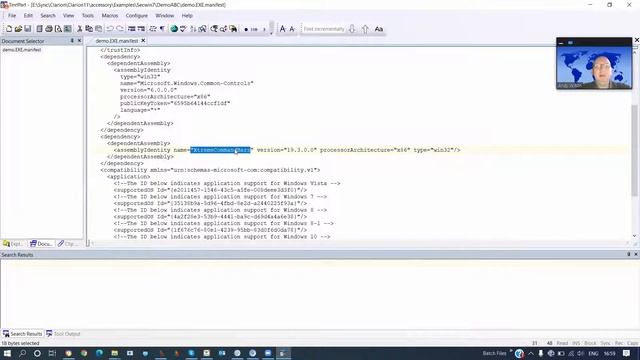Screen dimensions: 640x360
Task: View the file in web browser globe icon
Action: pos(174,29)
